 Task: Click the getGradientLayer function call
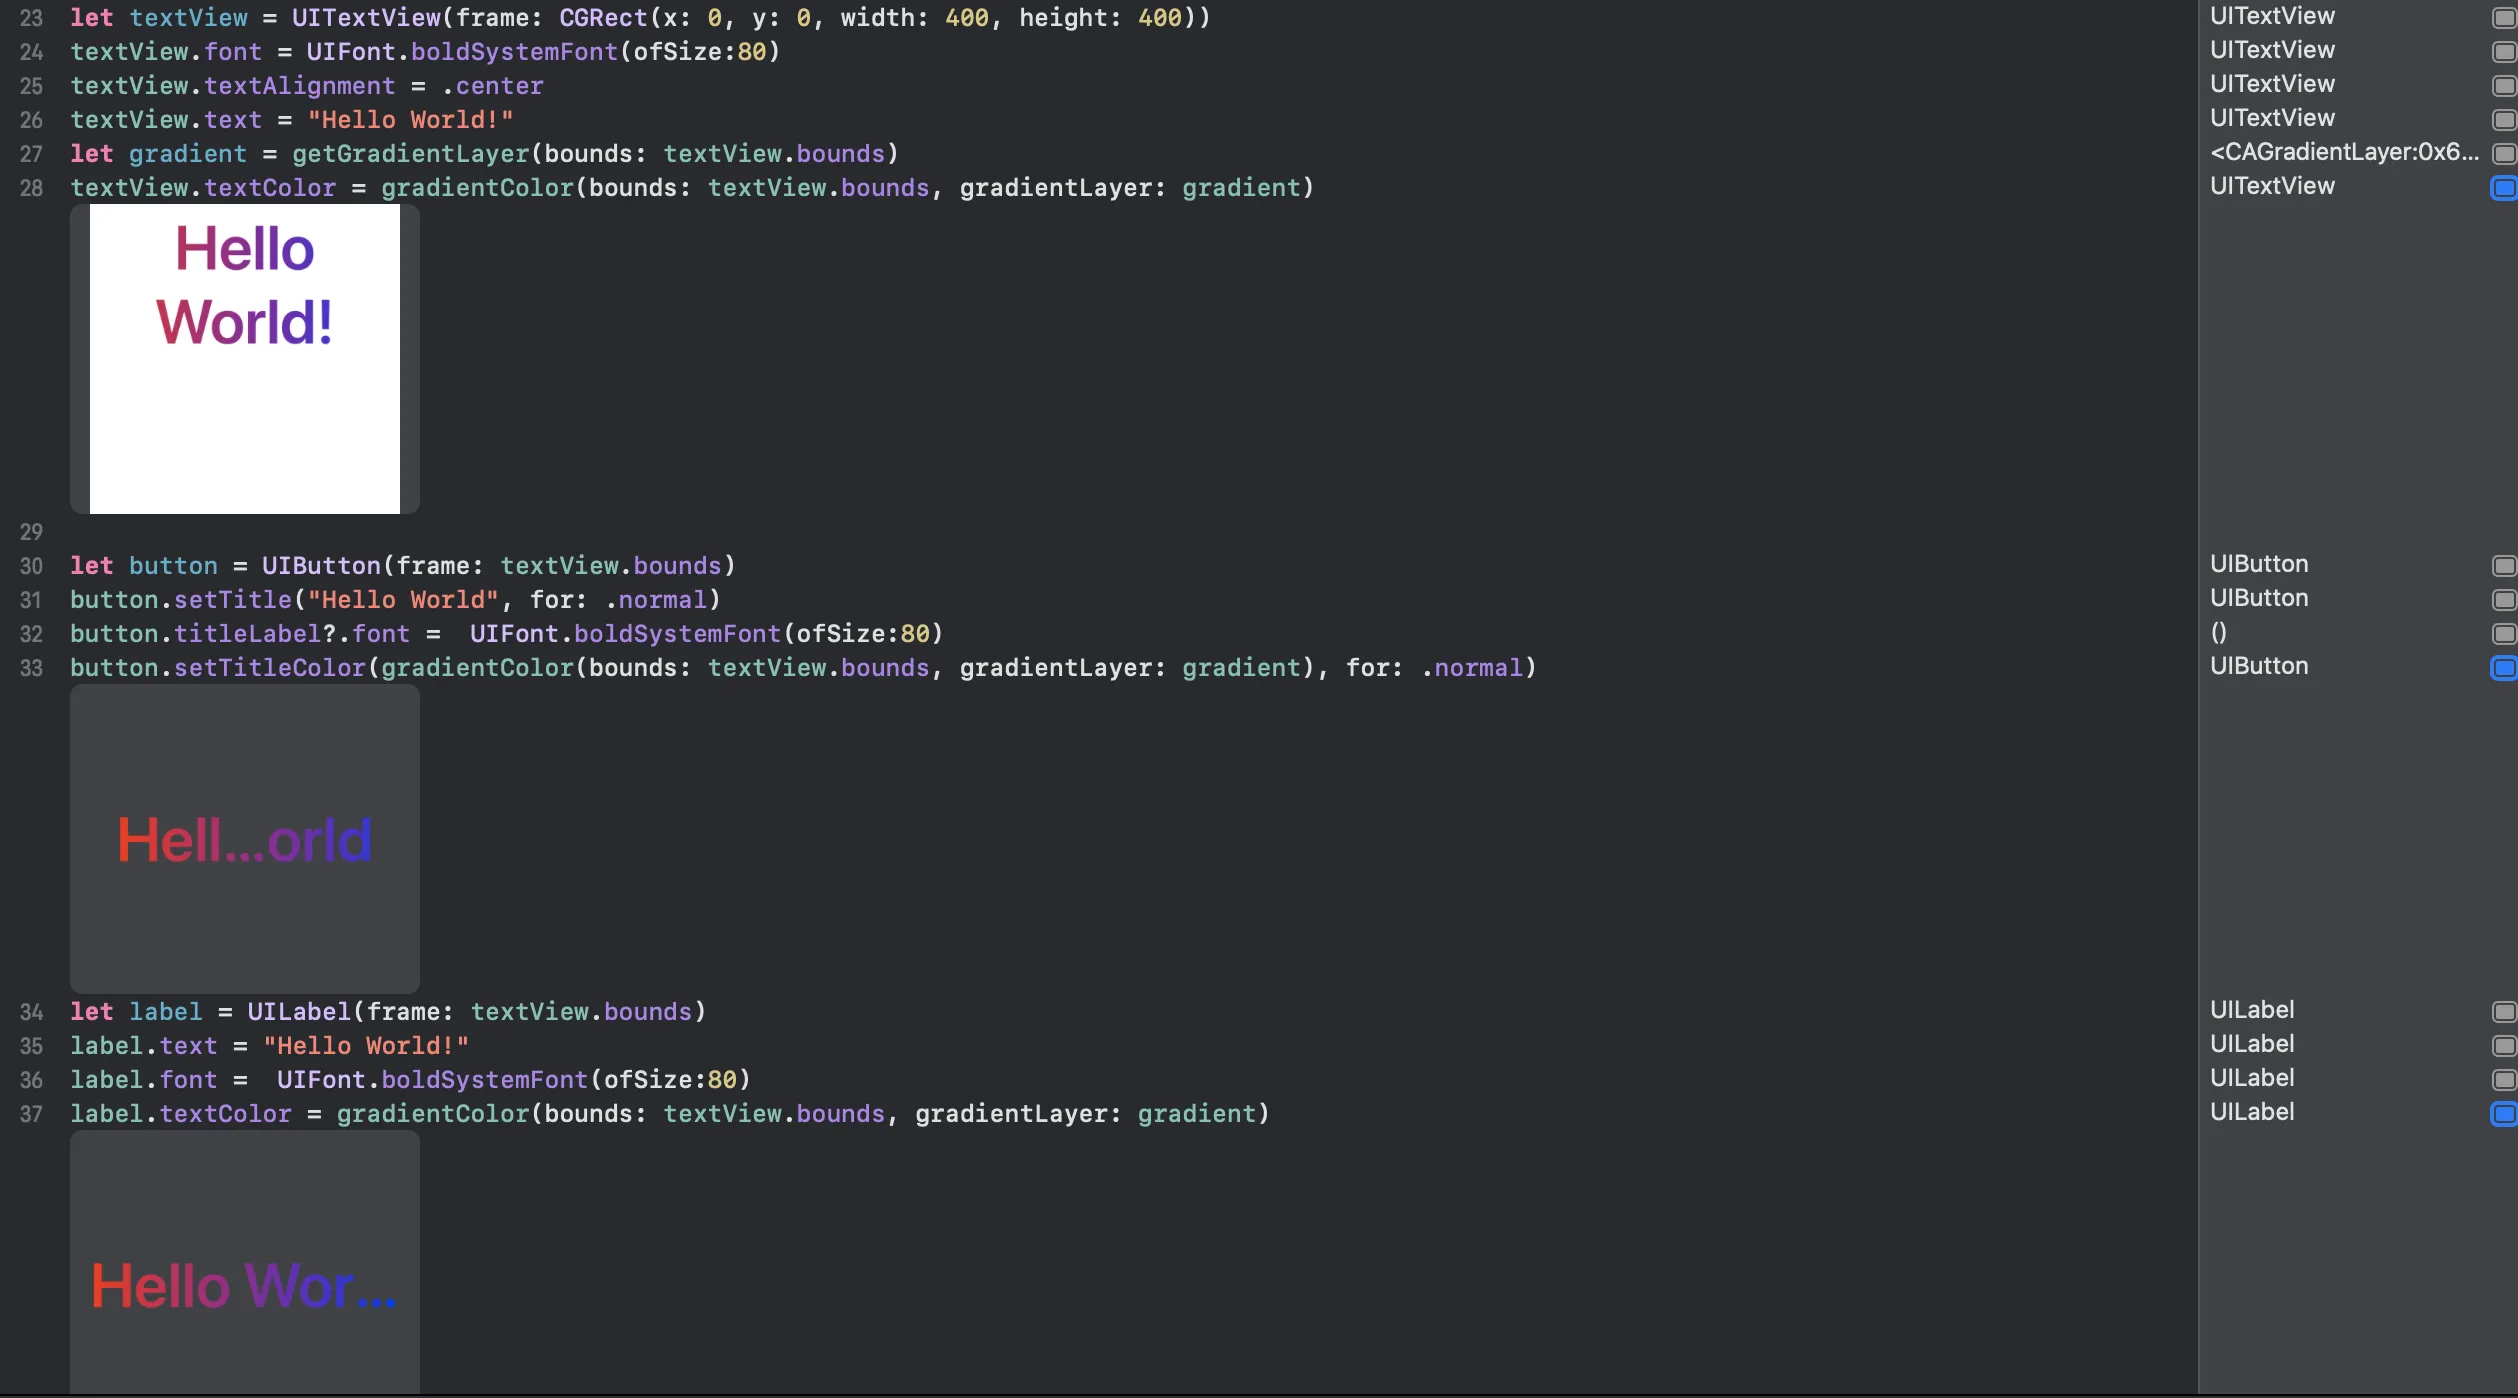410,154
